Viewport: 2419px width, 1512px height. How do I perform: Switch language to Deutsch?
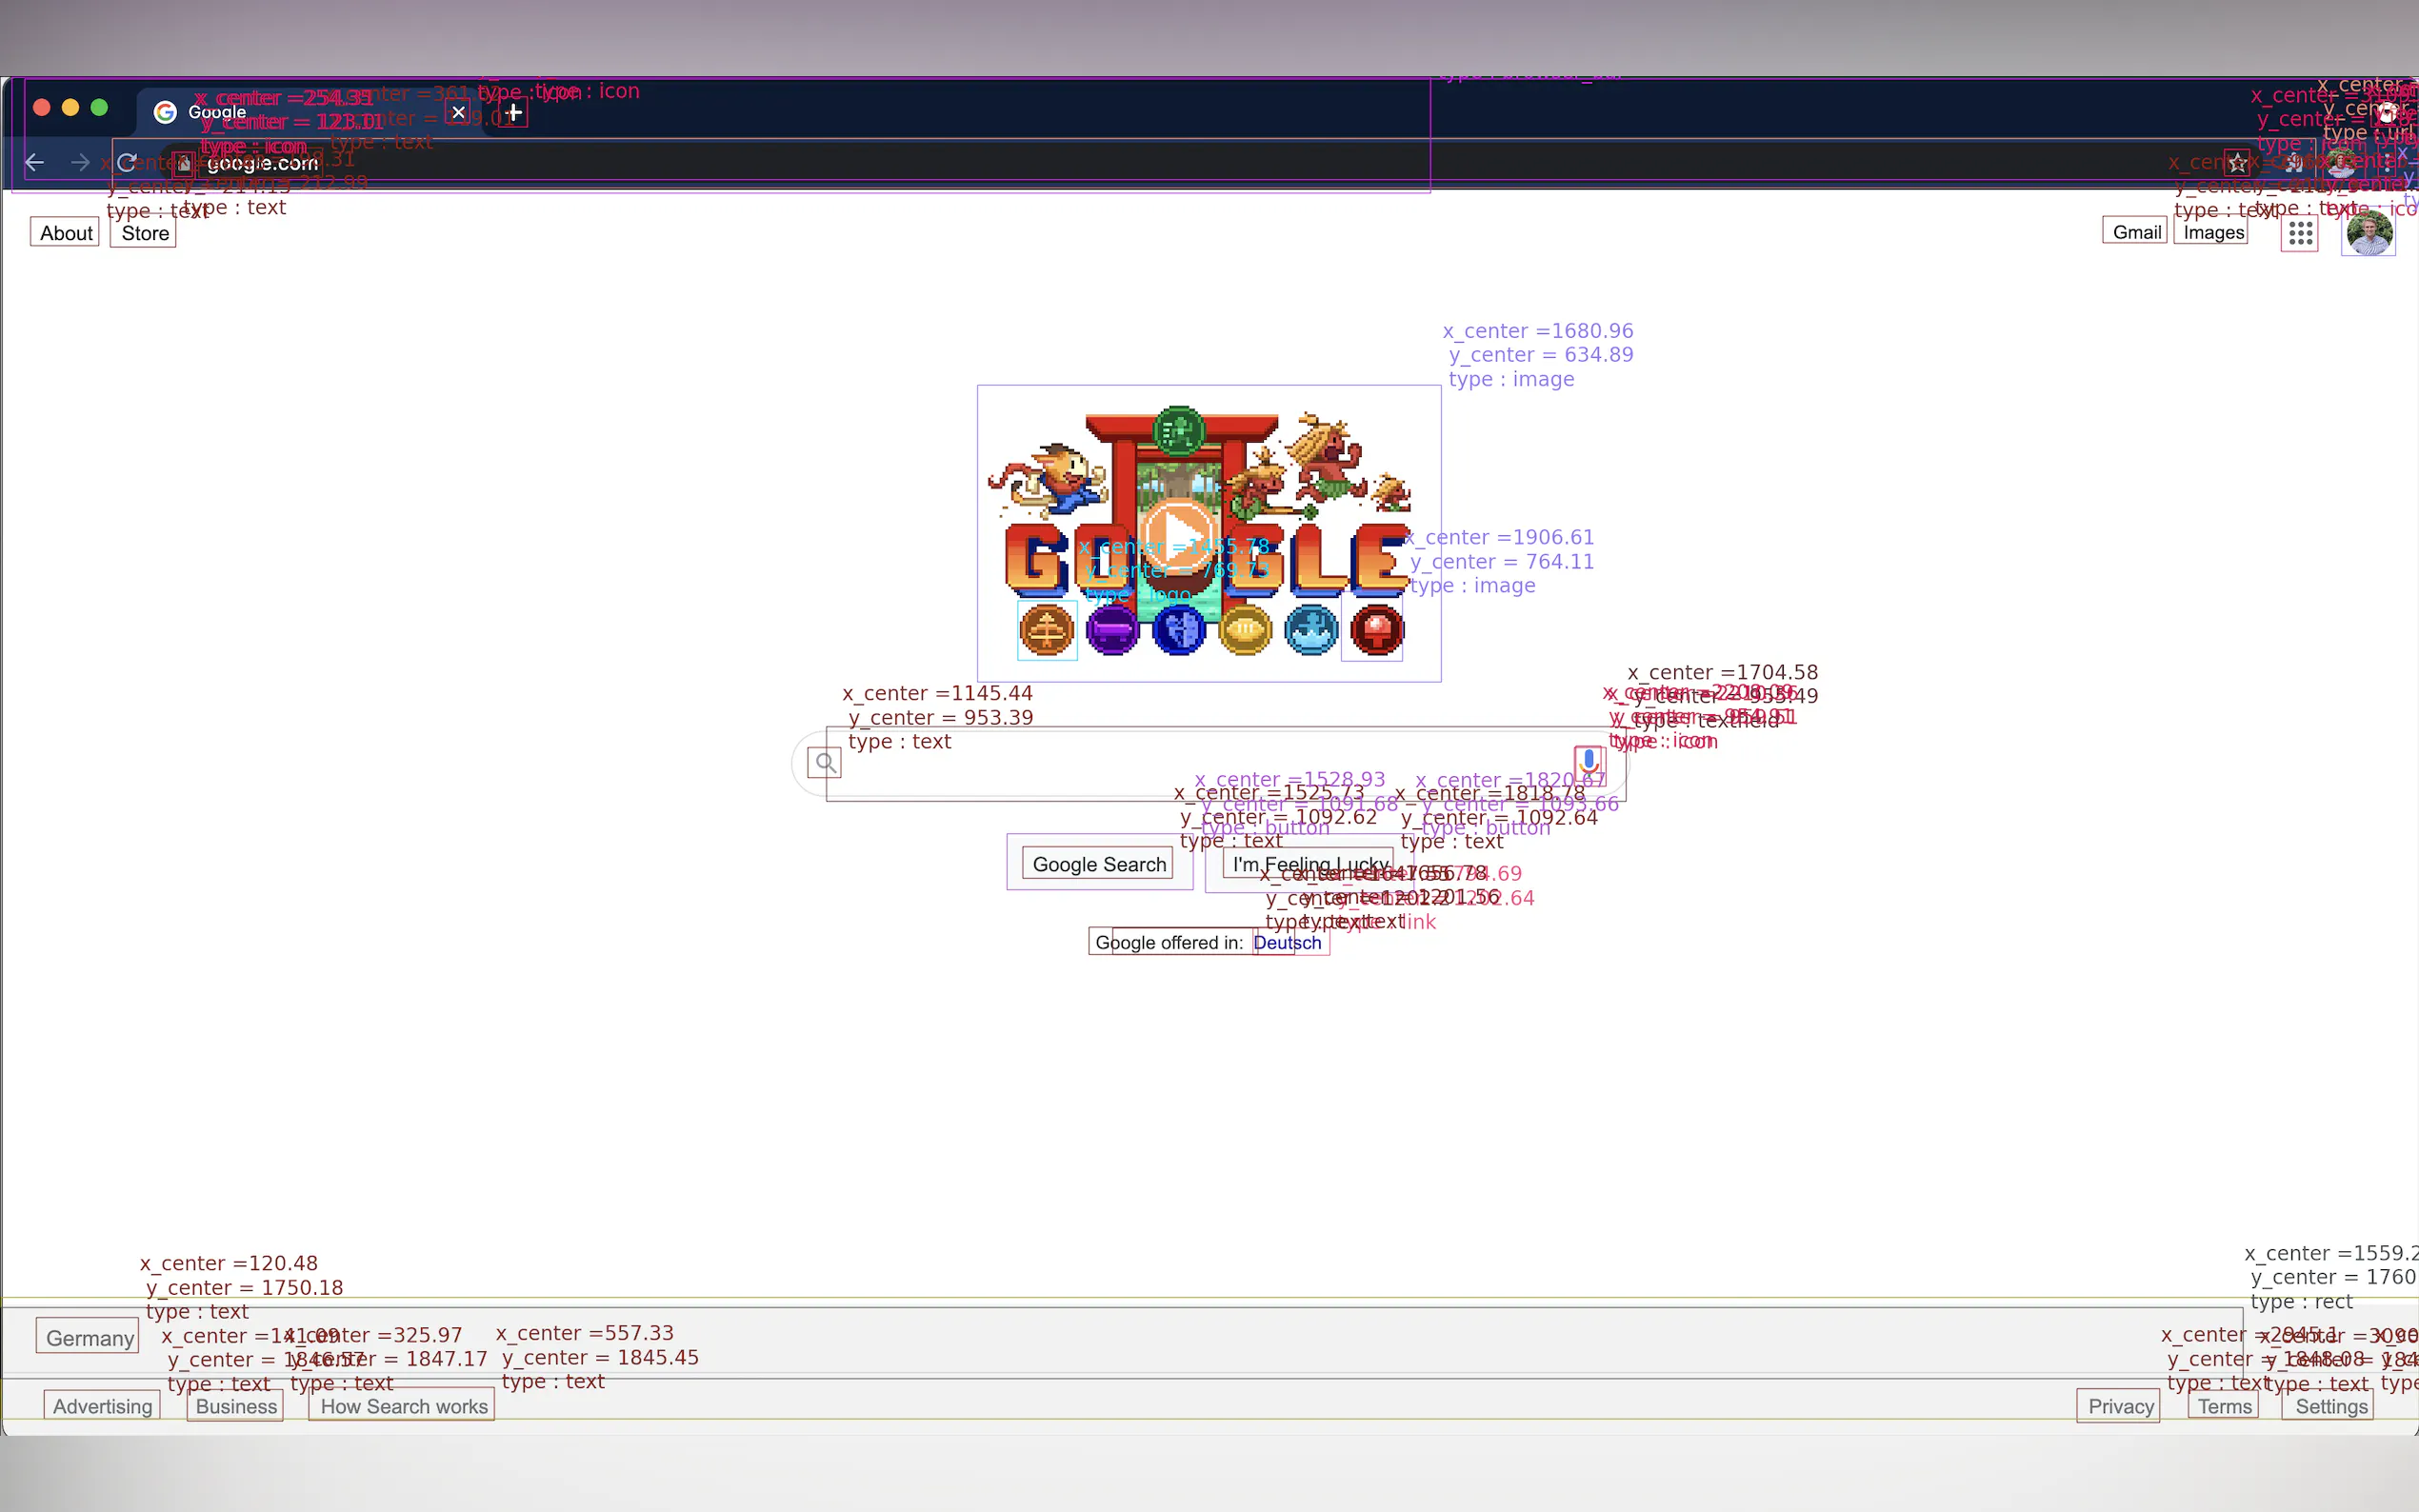pos(1287,942)
